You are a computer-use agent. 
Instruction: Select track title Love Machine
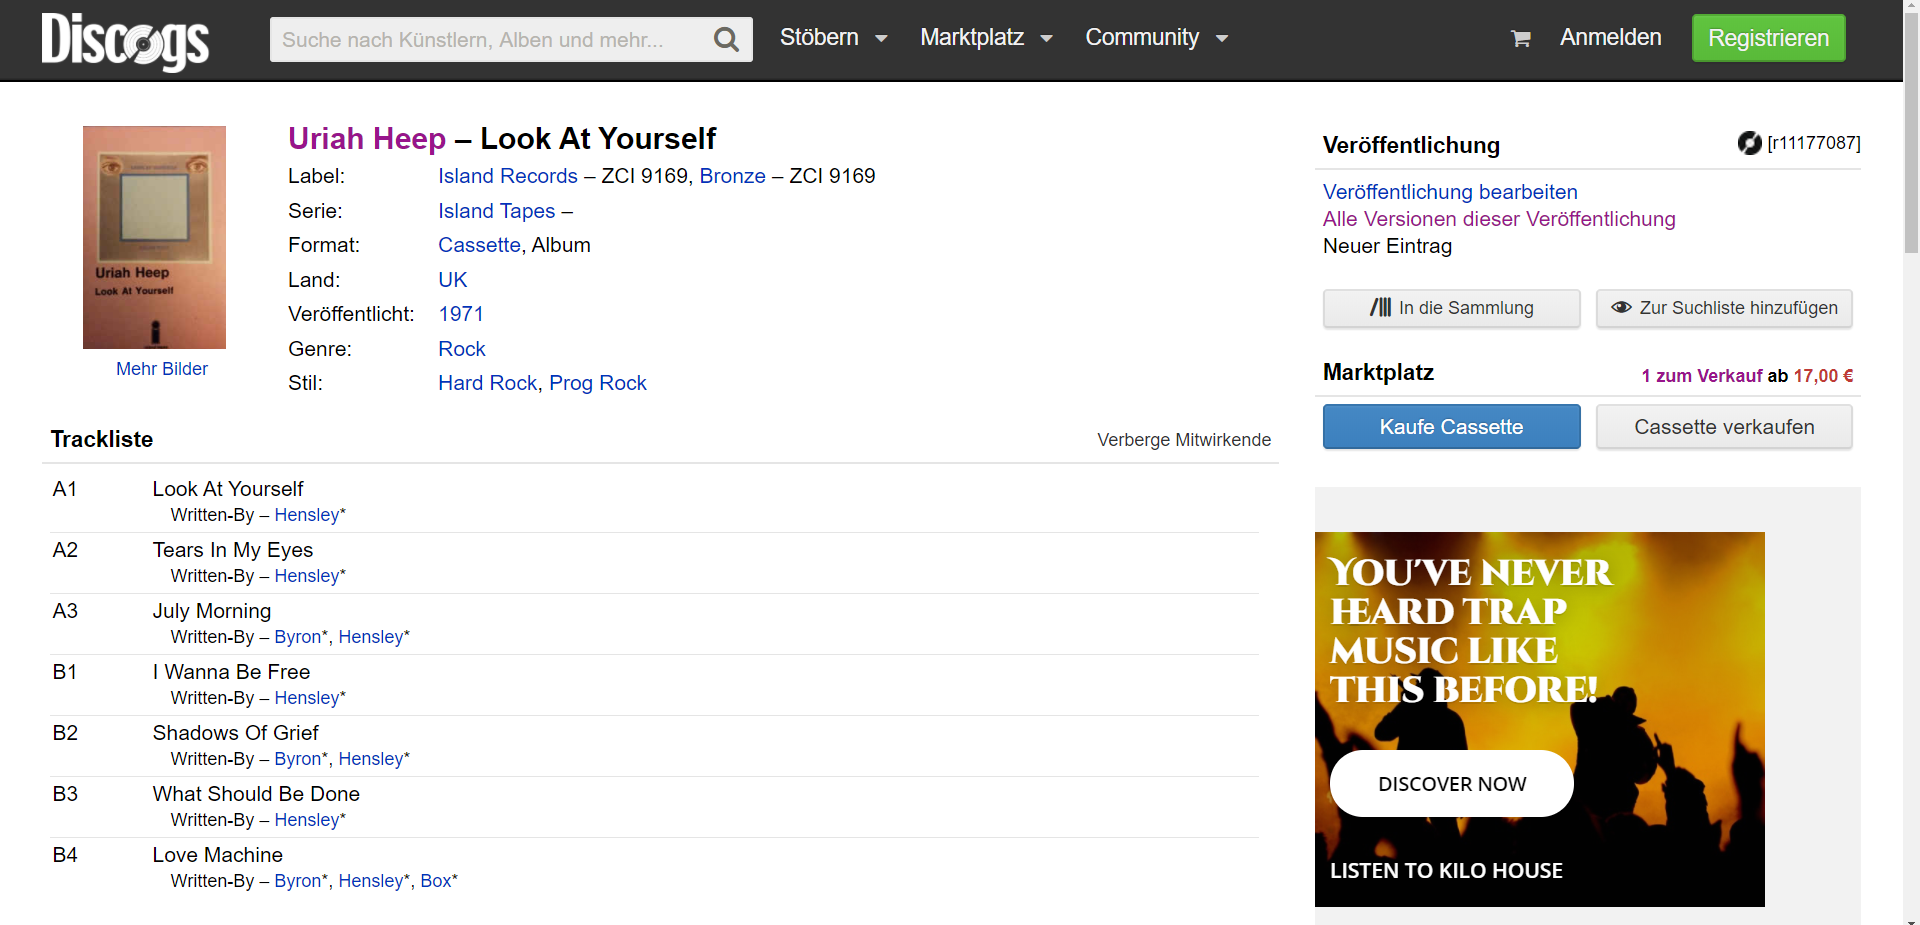[x=218, y=855]
